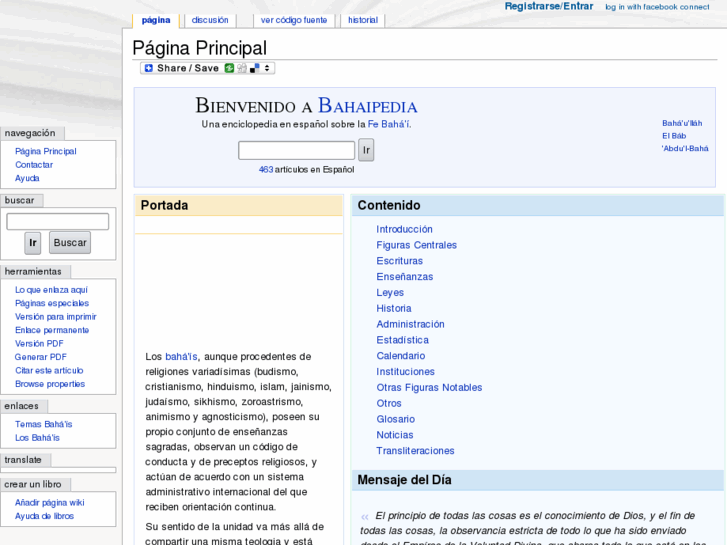Open Temas Bahá'ís link

[x=44, y=424]
